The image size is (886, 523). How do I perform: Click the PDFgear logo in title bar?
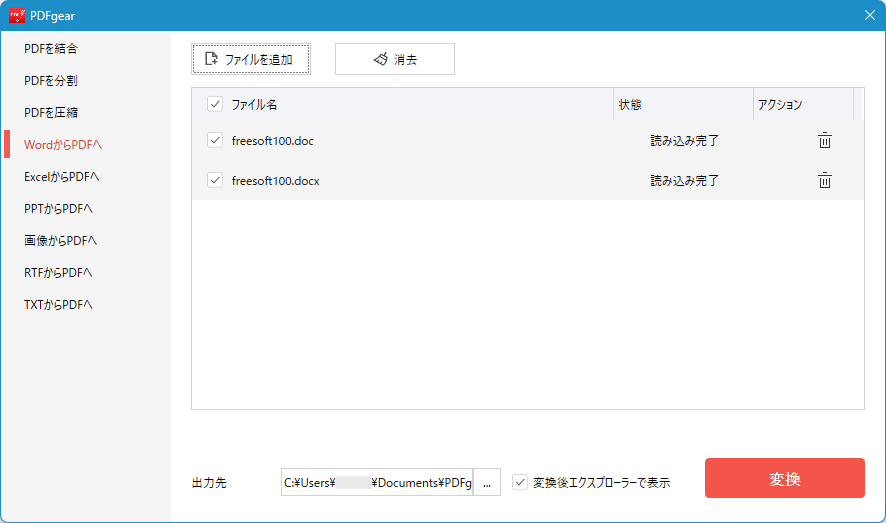click(17, 15)
